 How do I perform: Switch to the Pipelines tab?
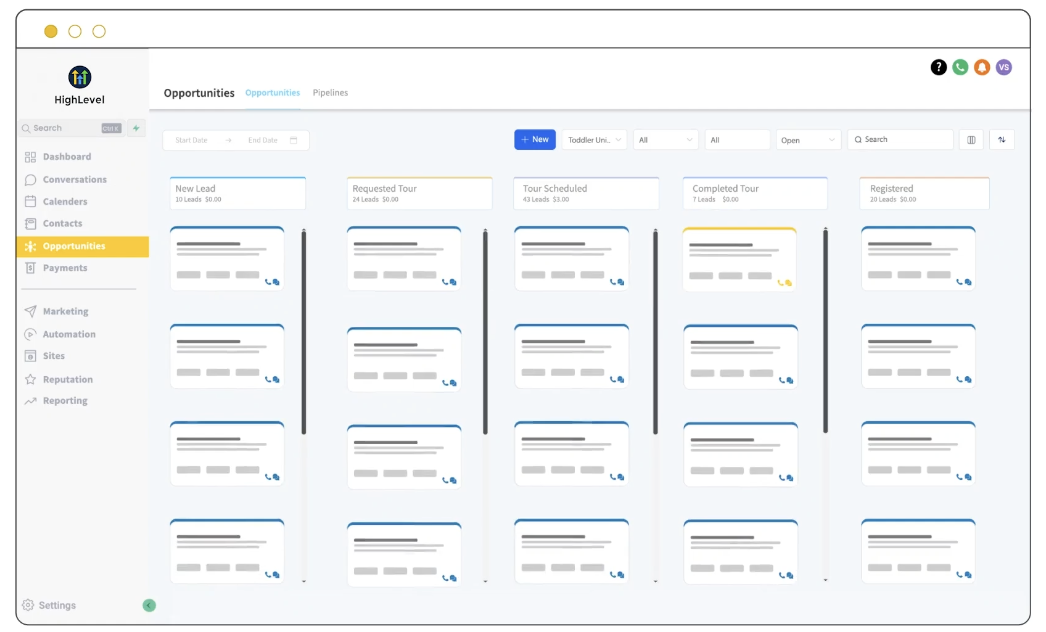tap(330, 93)
